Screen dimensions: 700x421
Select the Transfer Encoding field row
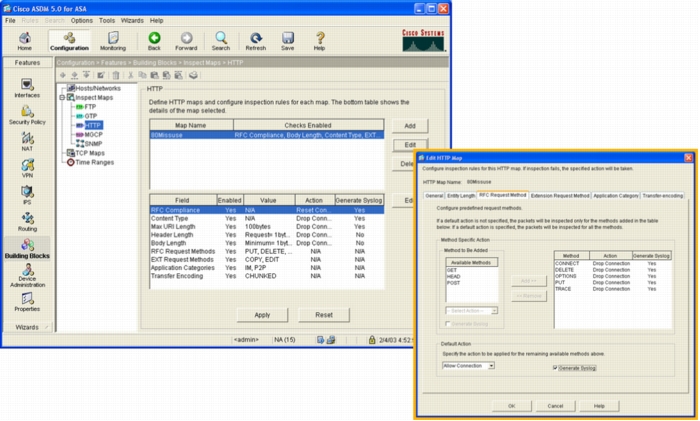click(267, 276)
